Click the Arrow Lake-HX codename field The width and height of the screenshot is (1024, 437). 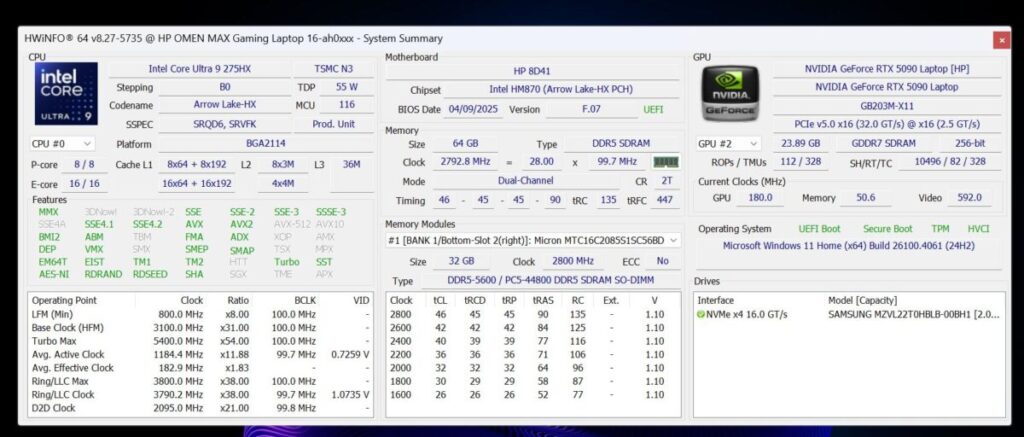[225, 105]
